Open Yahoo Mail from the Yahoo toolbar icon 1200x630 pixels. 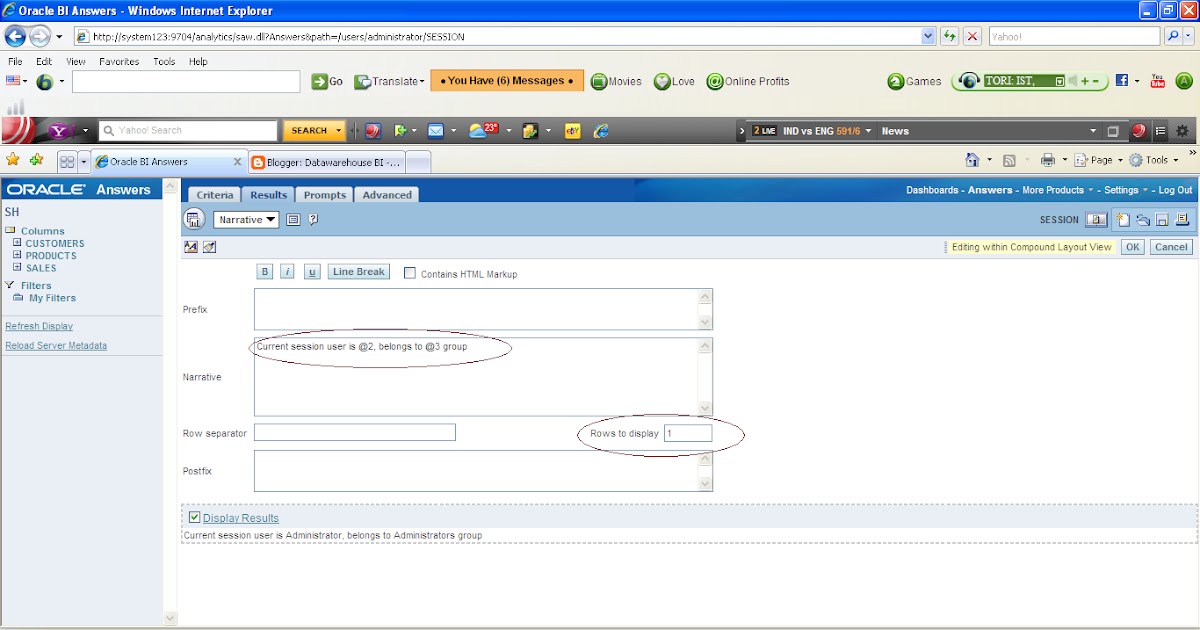coord(434,130)
